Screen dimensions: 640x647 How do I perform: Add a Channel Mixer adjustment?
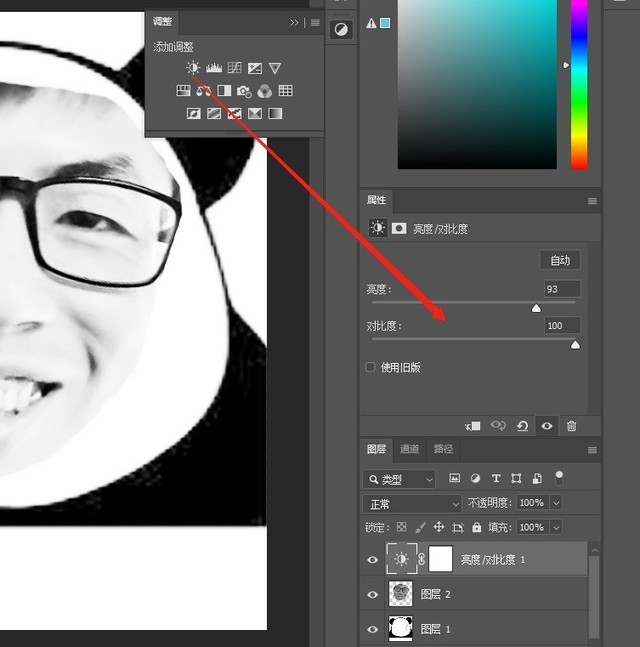point(265,91)
